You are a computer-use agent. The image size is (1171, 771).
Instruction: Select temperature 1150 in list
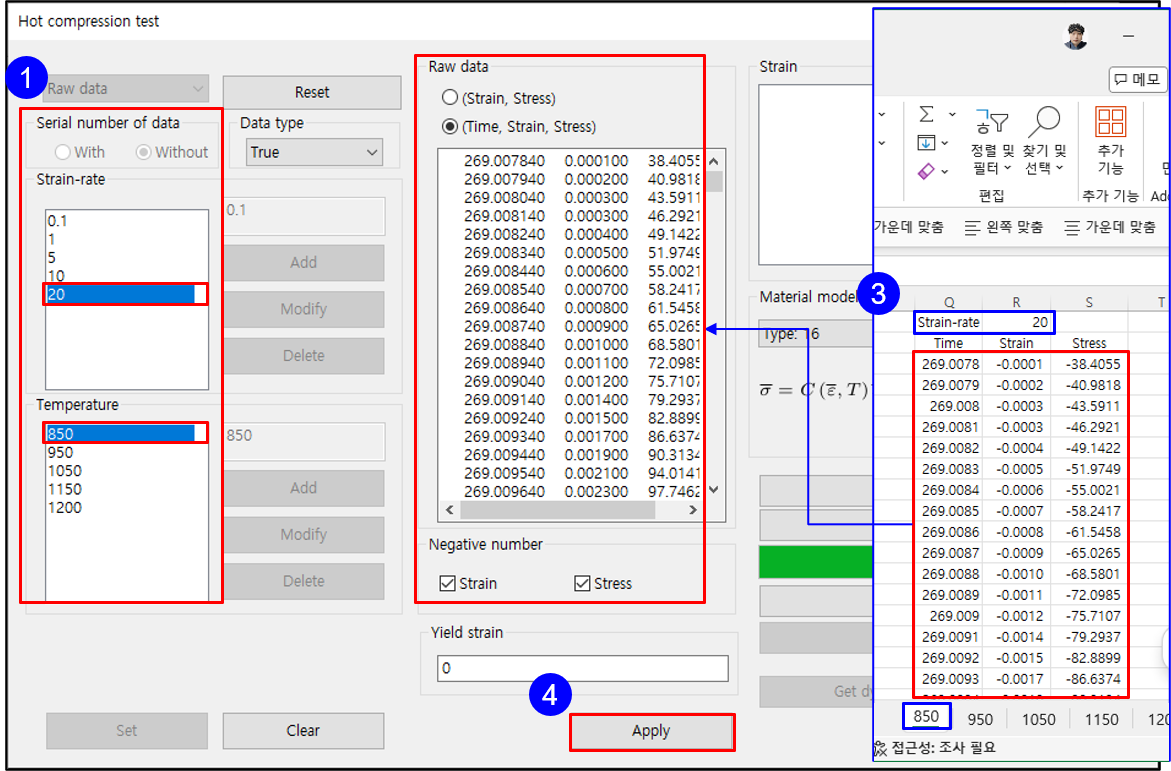pos(126,489)
